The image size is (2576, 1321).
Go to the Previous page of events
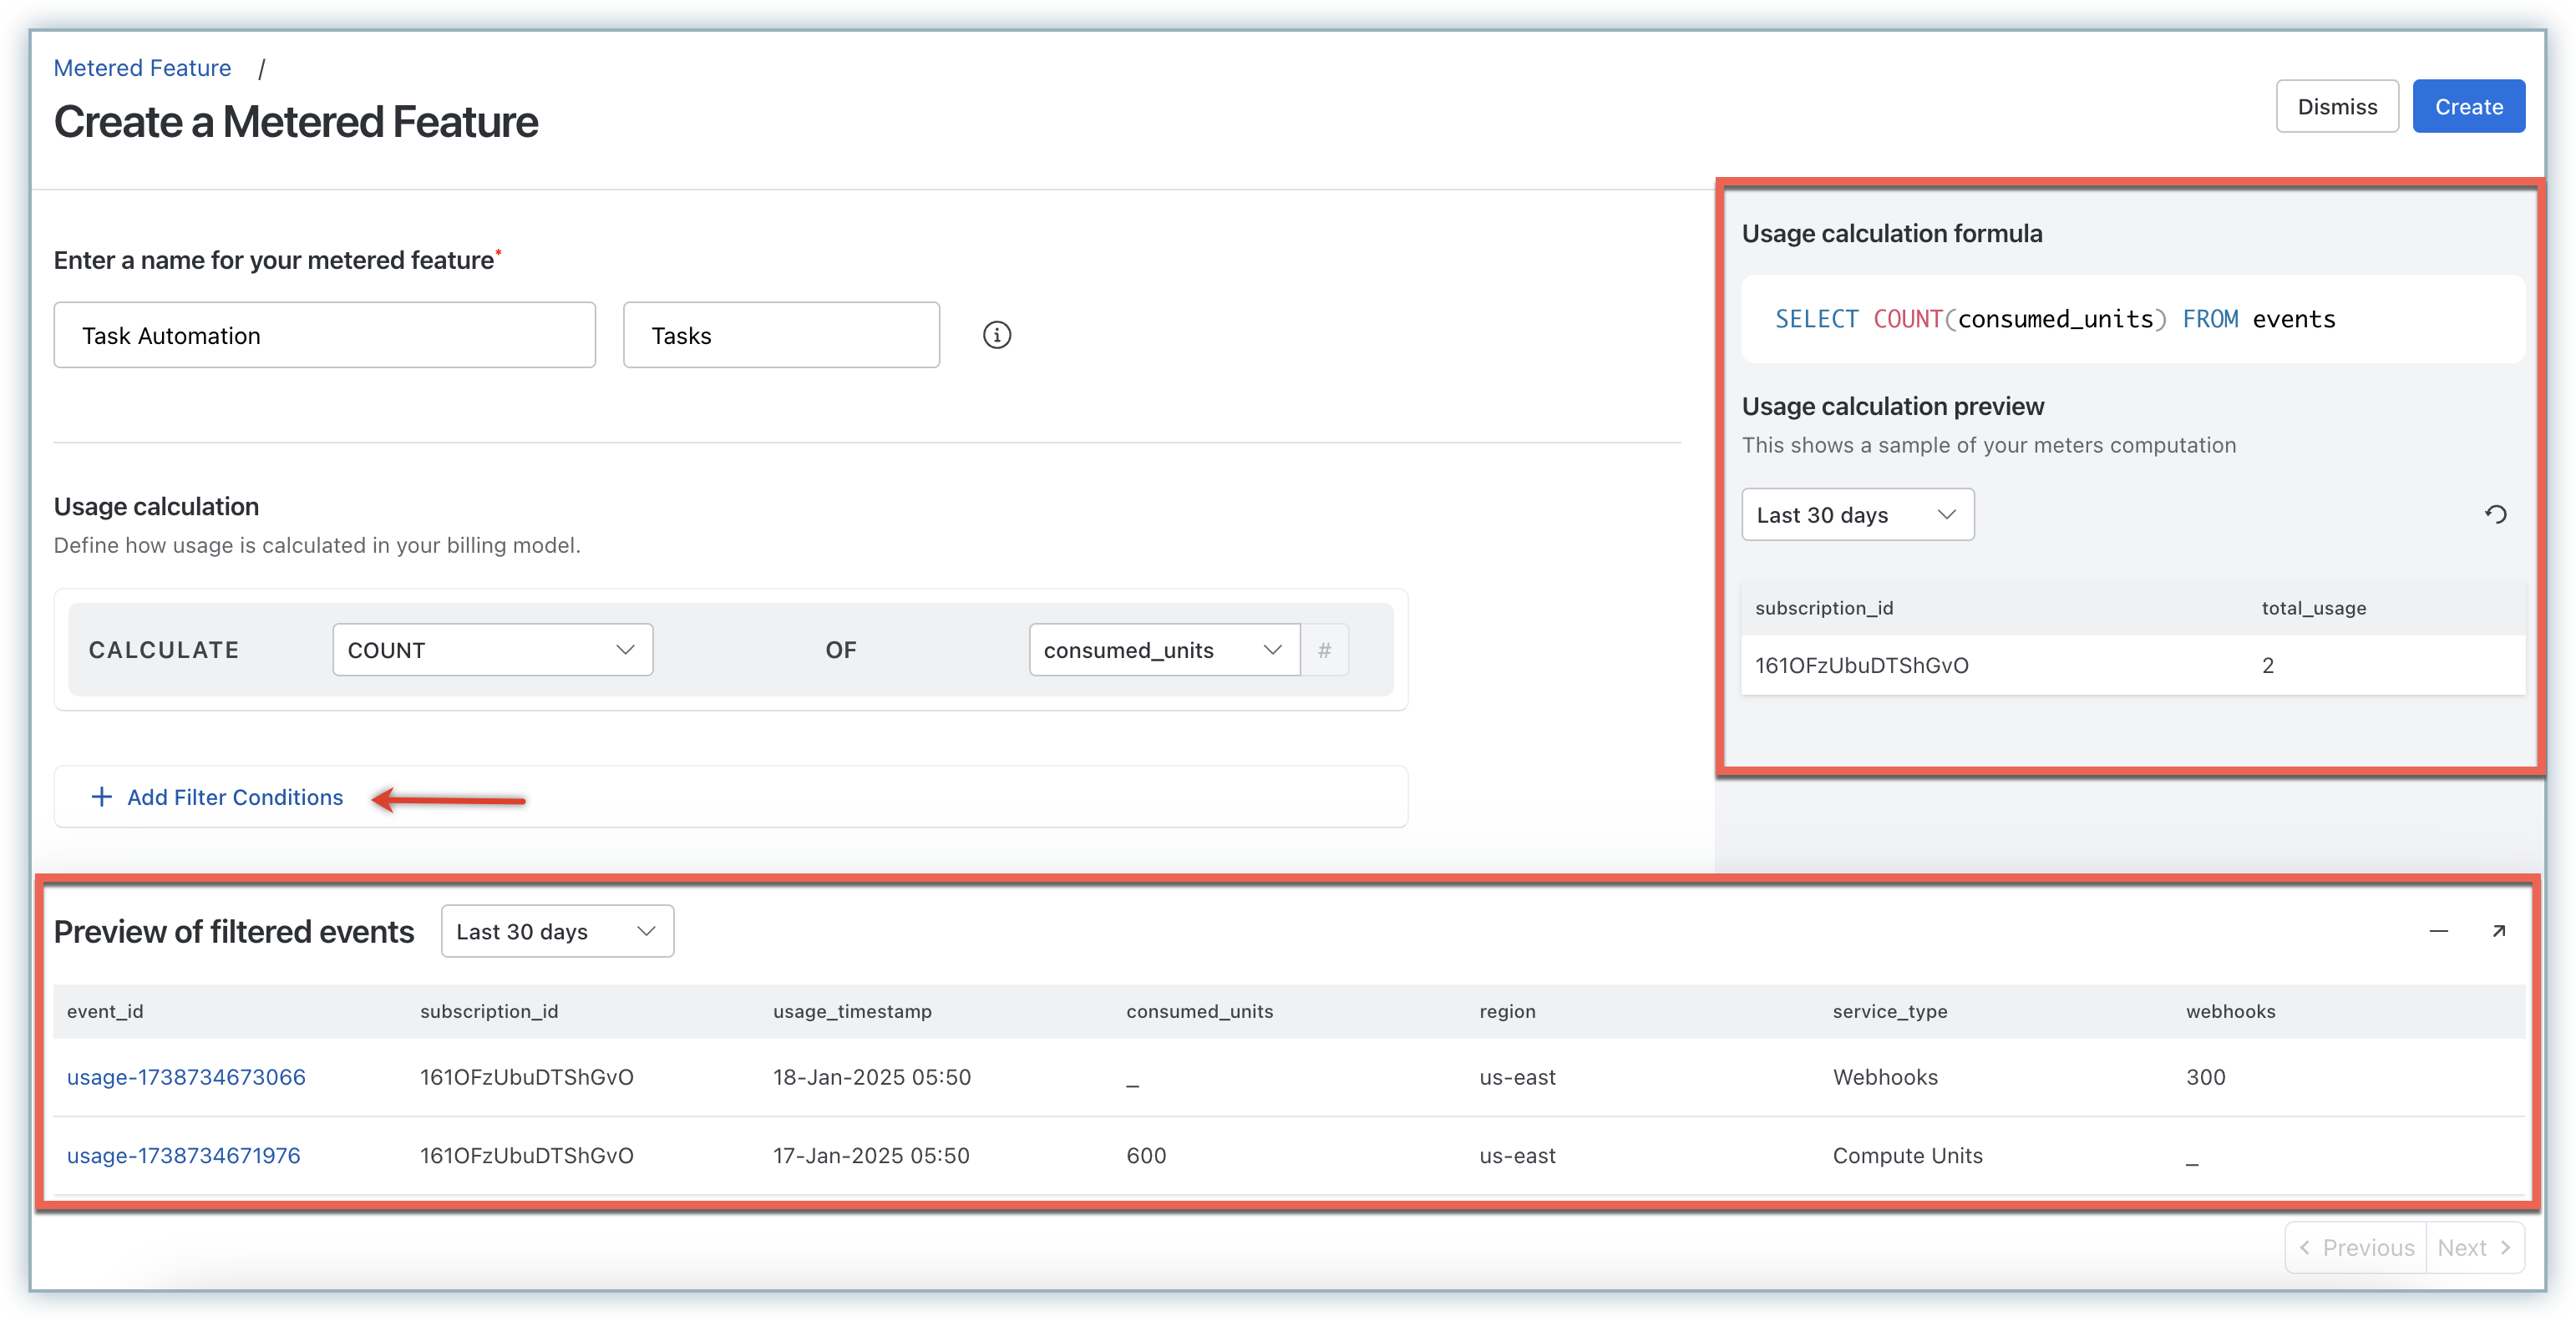pyautogui.click(x=2357, y=1247)
